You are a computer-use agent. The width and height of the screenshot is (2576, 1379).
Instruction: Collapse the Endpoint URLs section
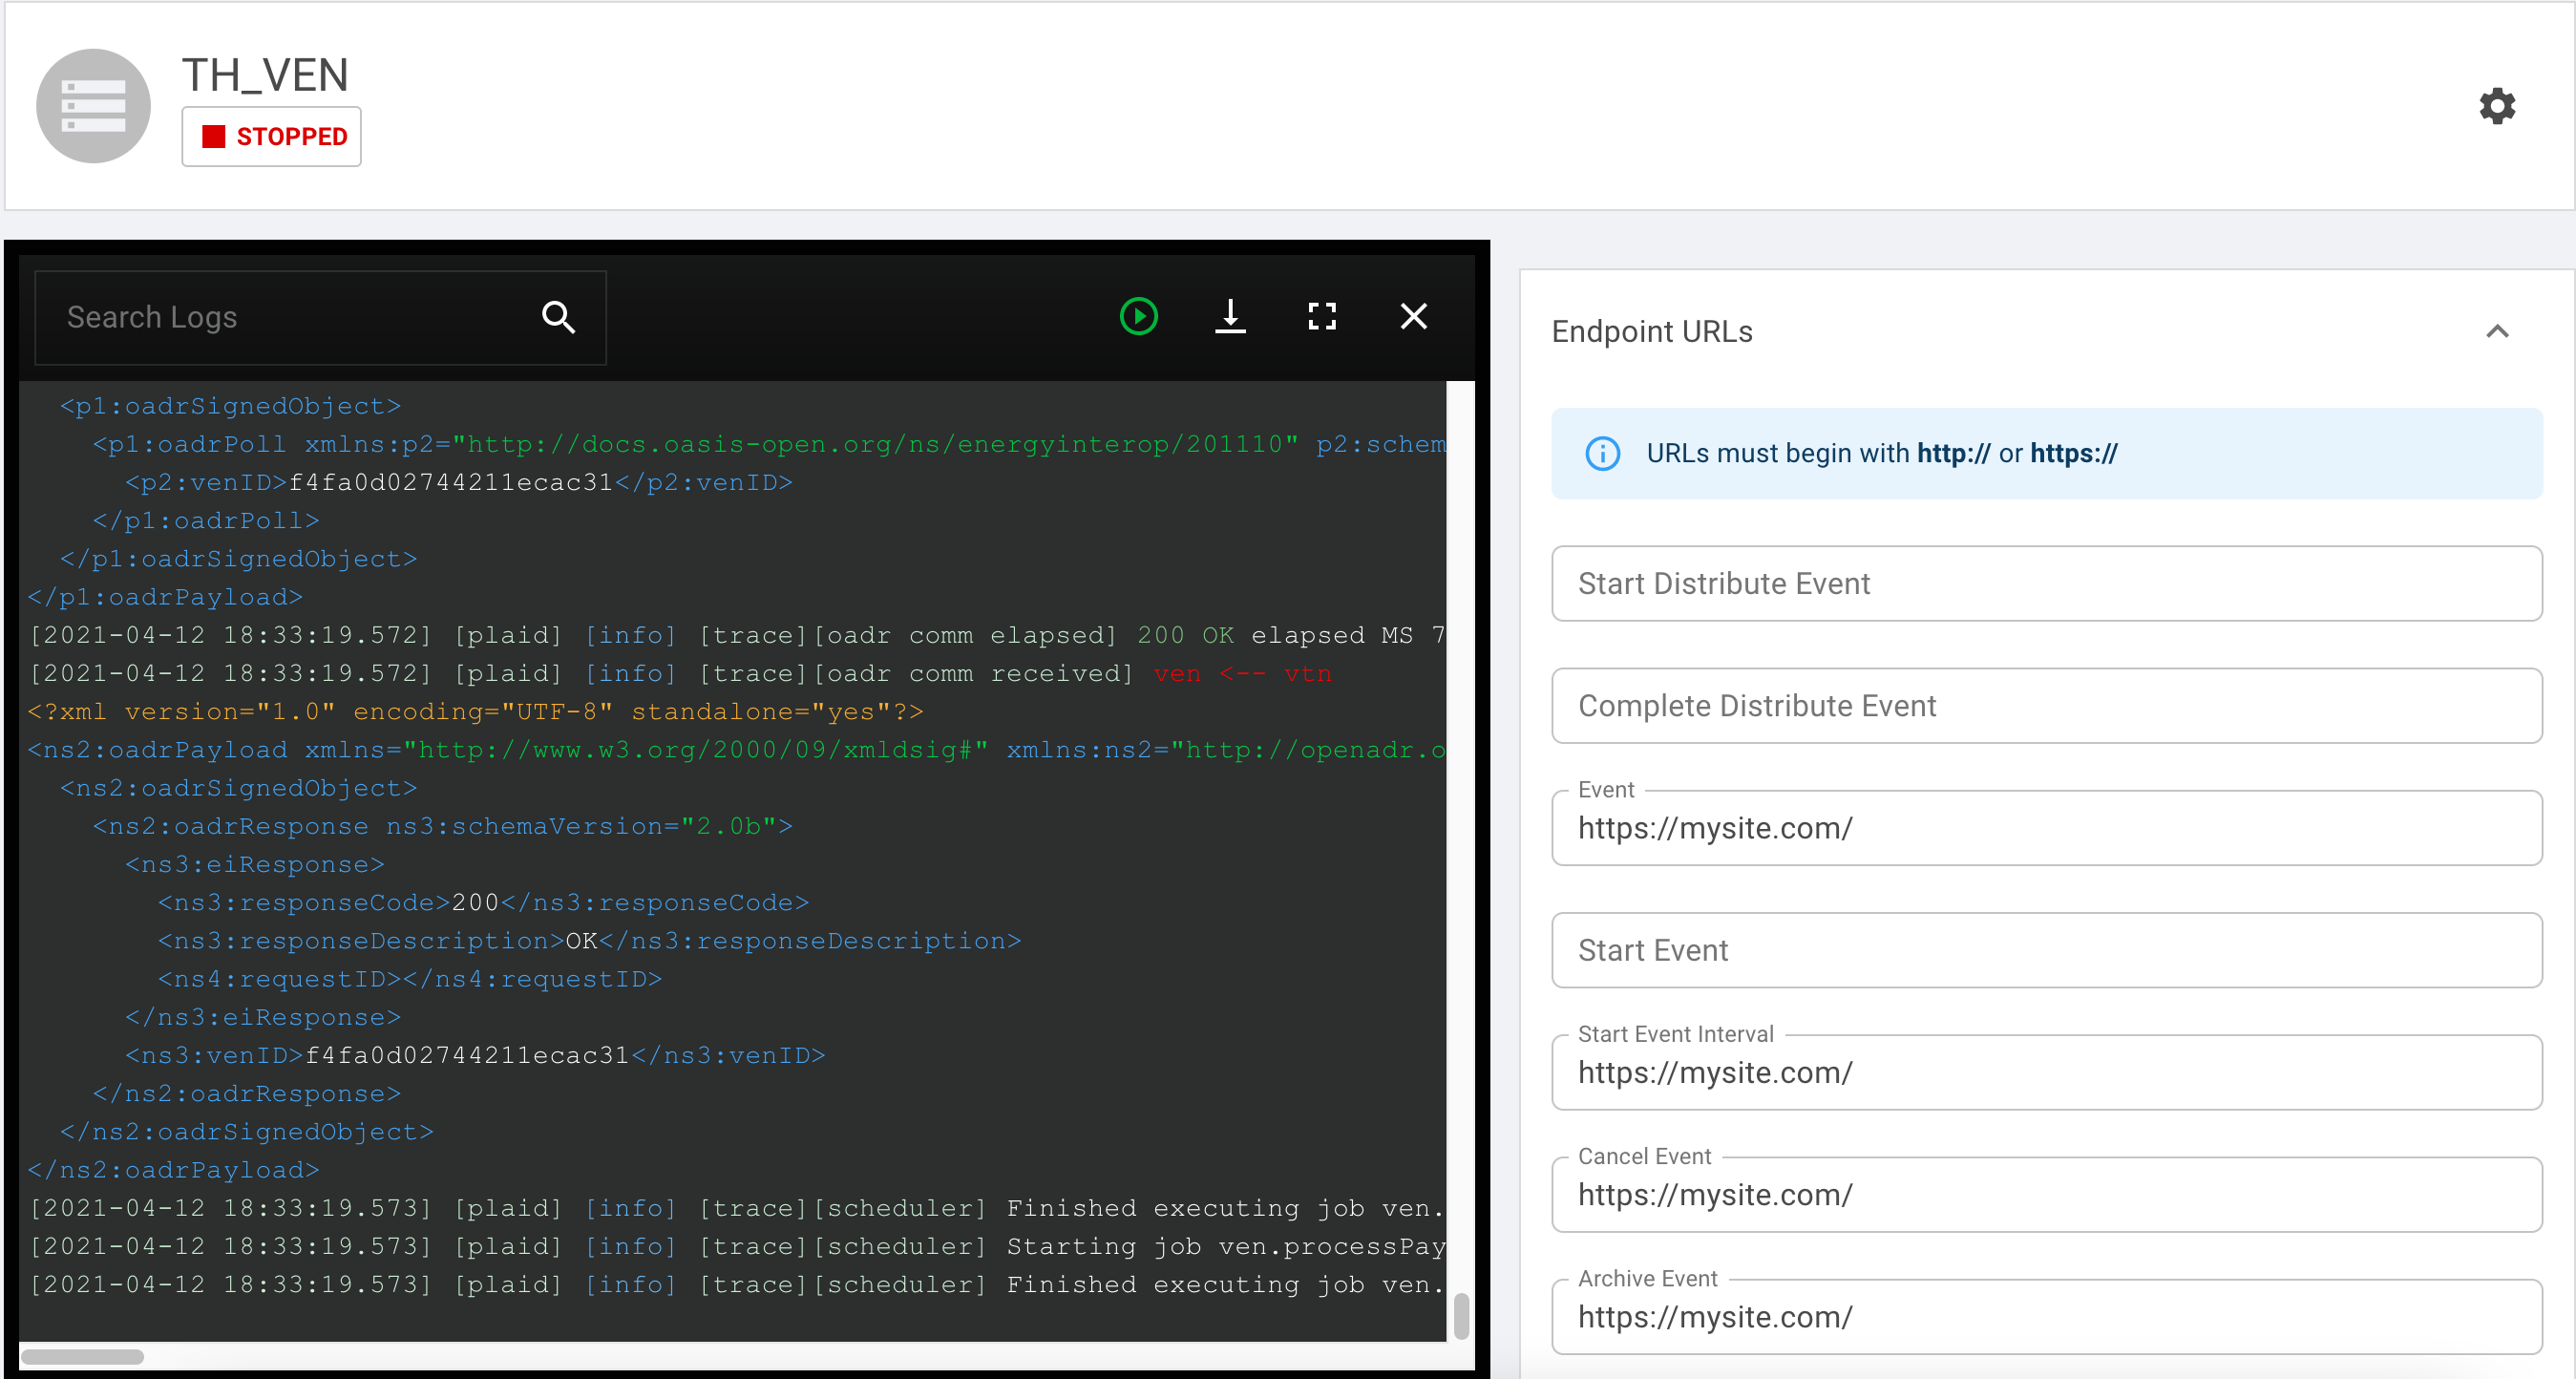tap(2497, 332)
